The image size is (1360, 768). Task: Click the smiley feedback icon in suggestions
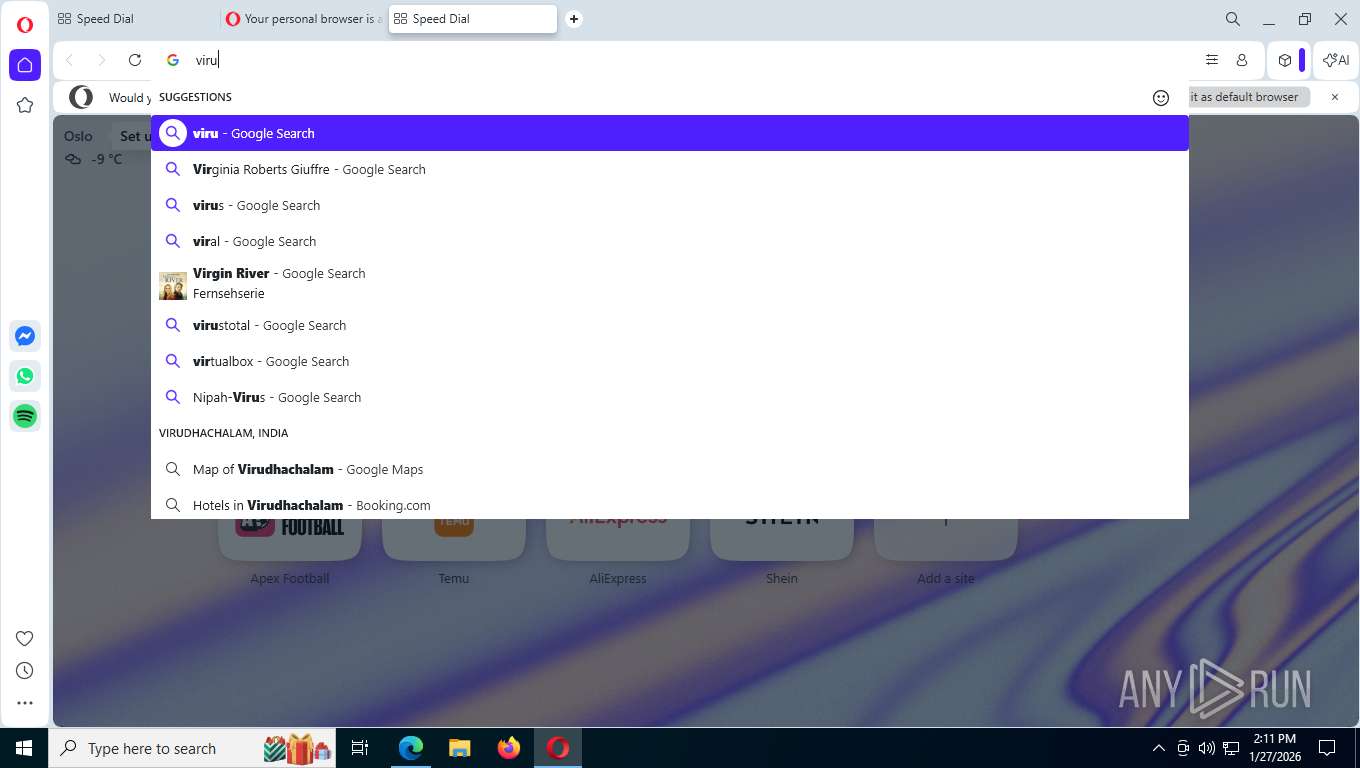(1161, 97)
